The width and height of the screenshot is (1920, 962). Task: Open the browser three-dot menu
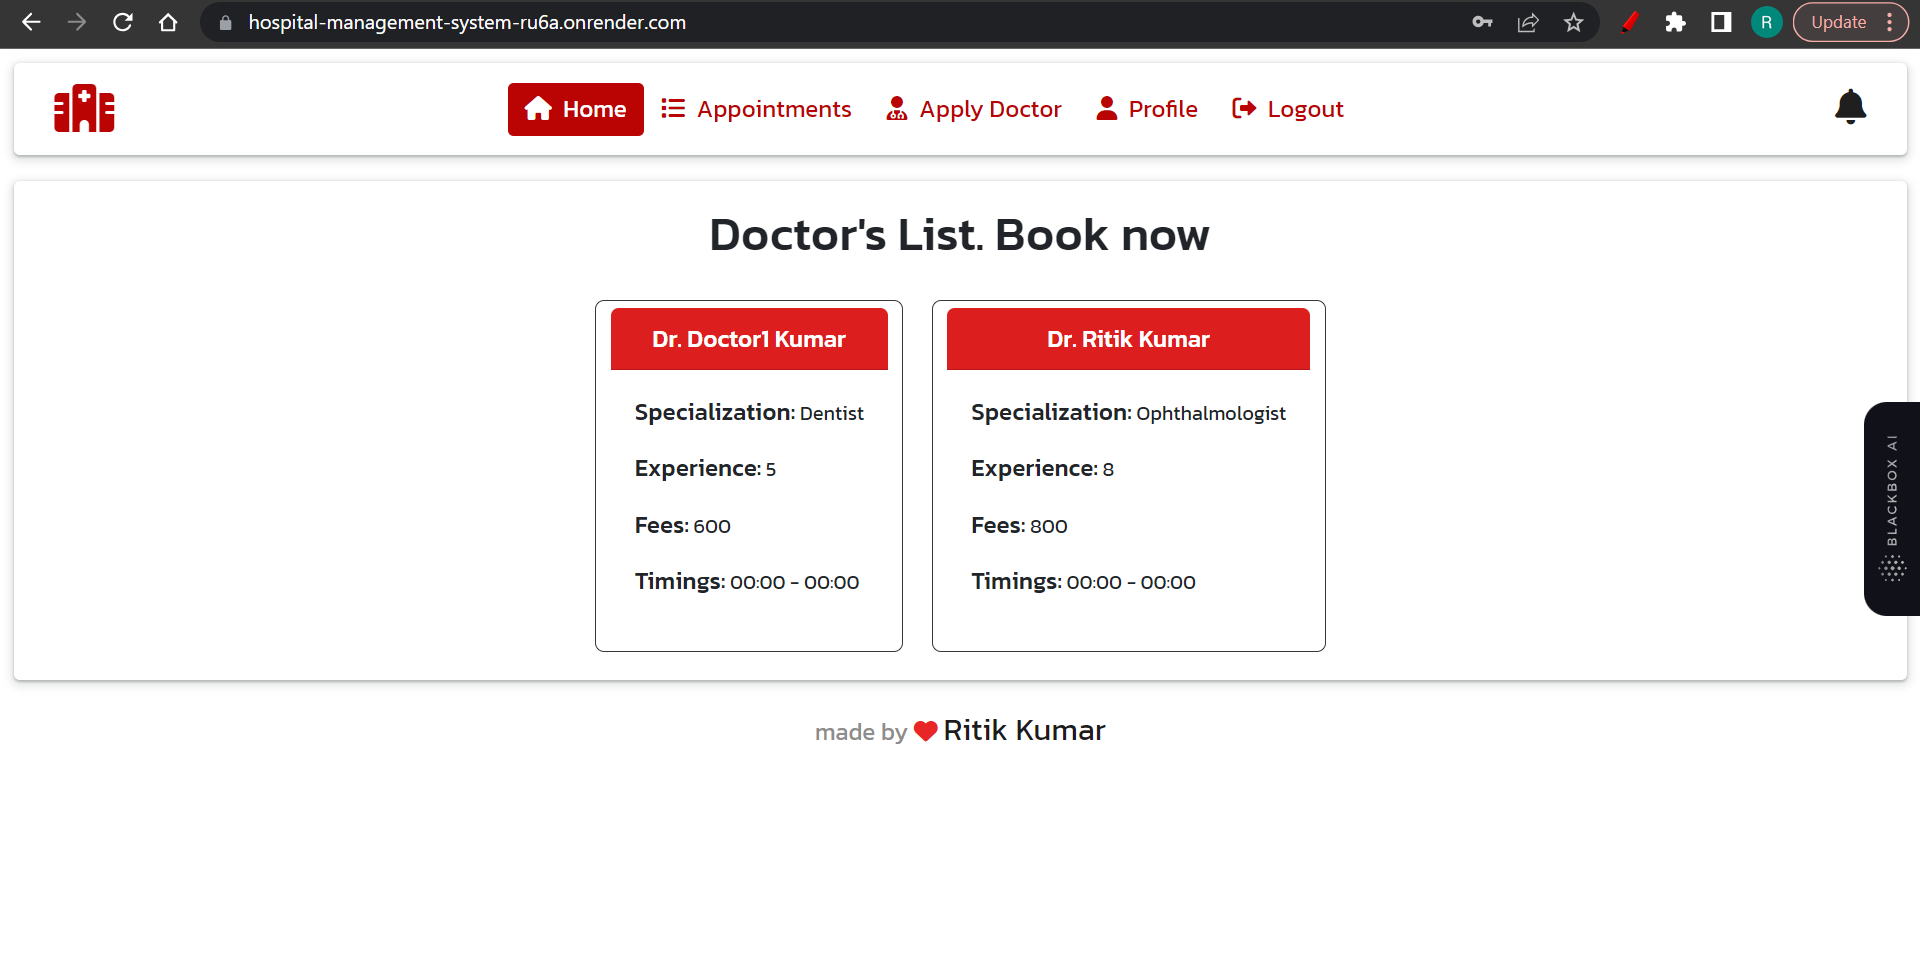[1890, 22]
